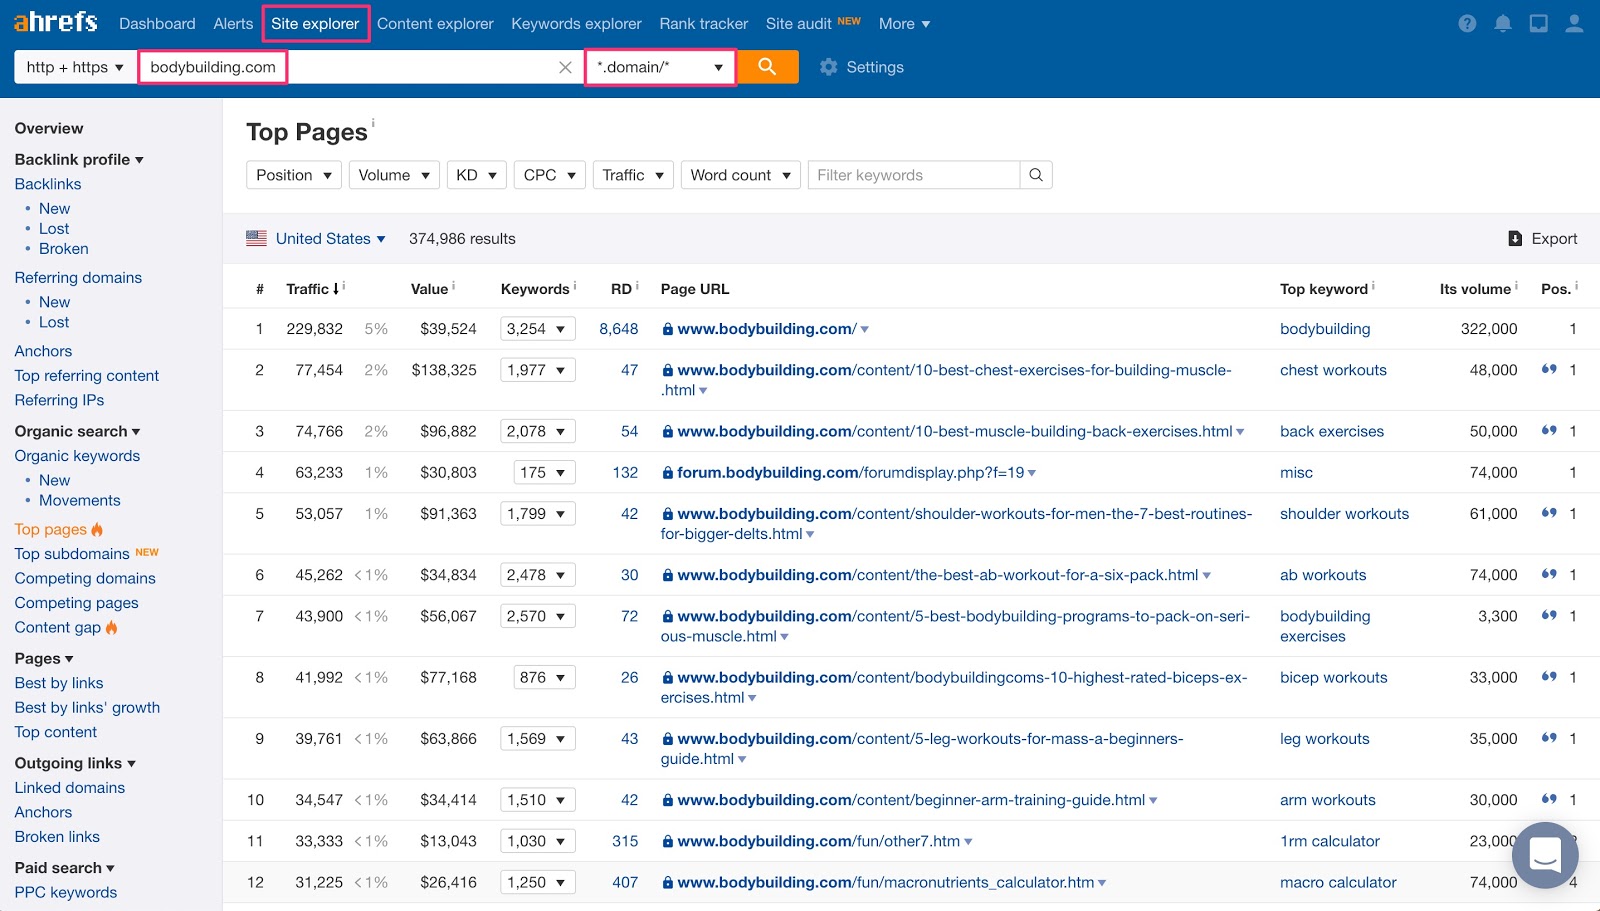The image size is (1600, 911).
Task: Open the KD filter dropdown
Action: pyautogui.click(x=476, y=175)
